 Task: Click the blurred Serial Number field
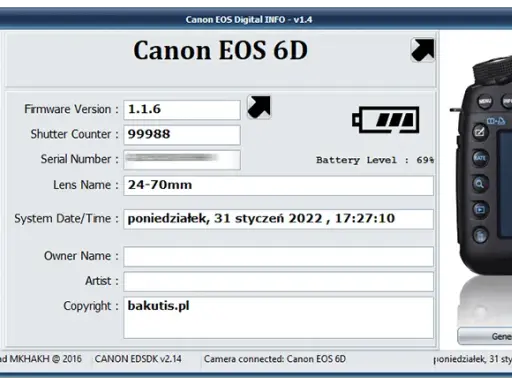click(182, 160)
